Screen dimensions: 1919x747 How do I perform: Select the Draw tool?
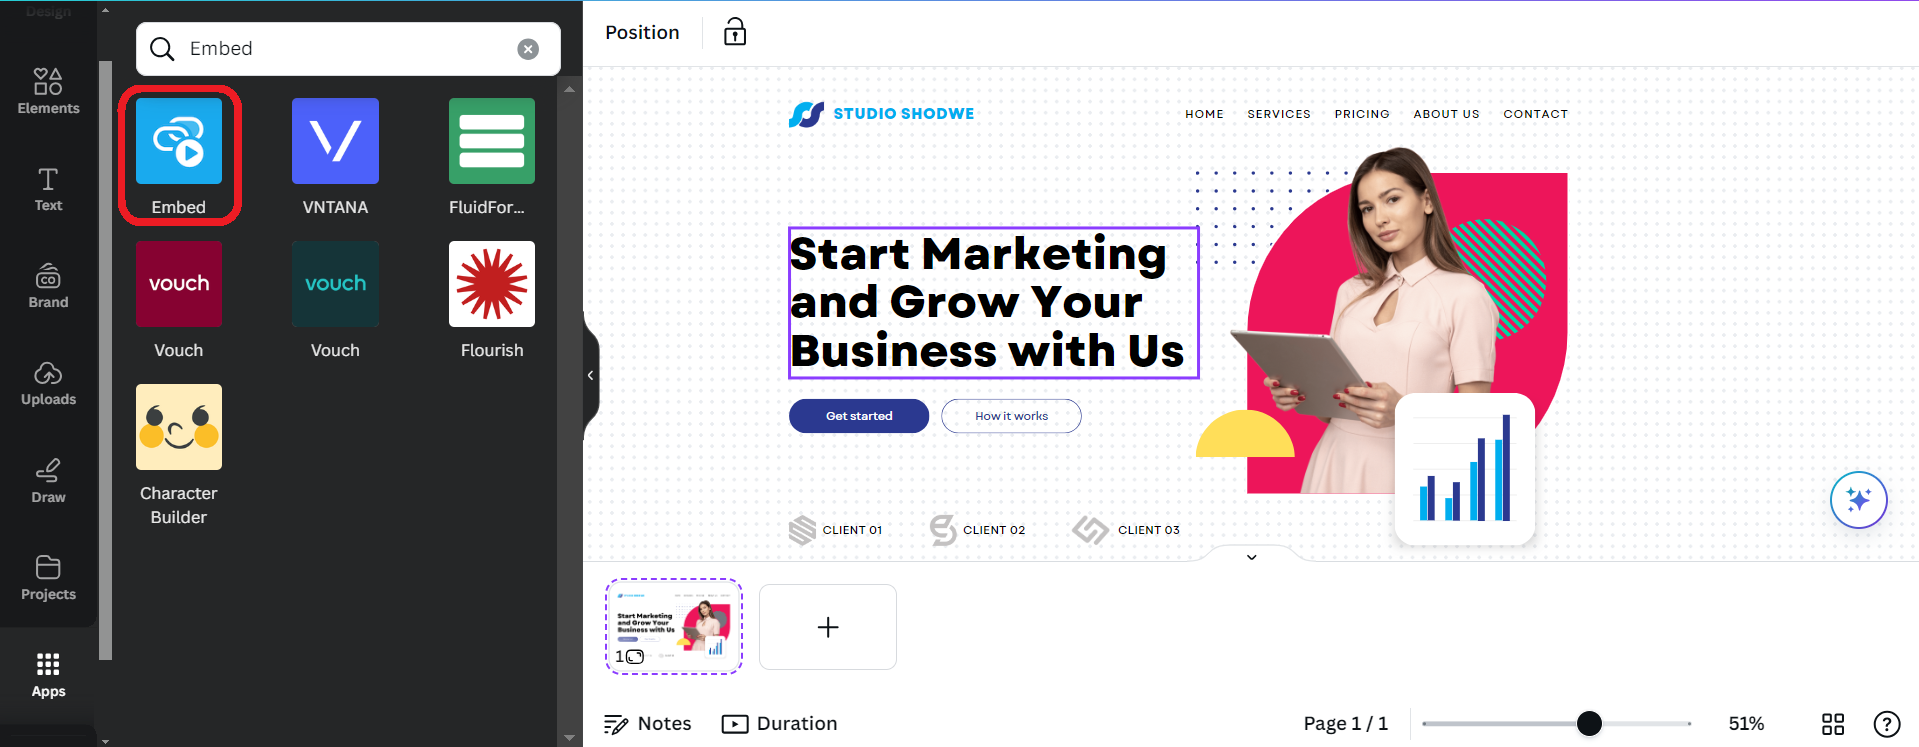click(x=47, y=478)
